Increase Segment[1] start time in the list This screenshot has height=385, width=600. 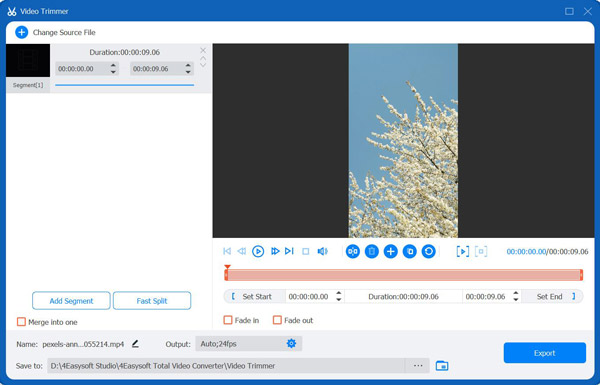click(113, 66)
